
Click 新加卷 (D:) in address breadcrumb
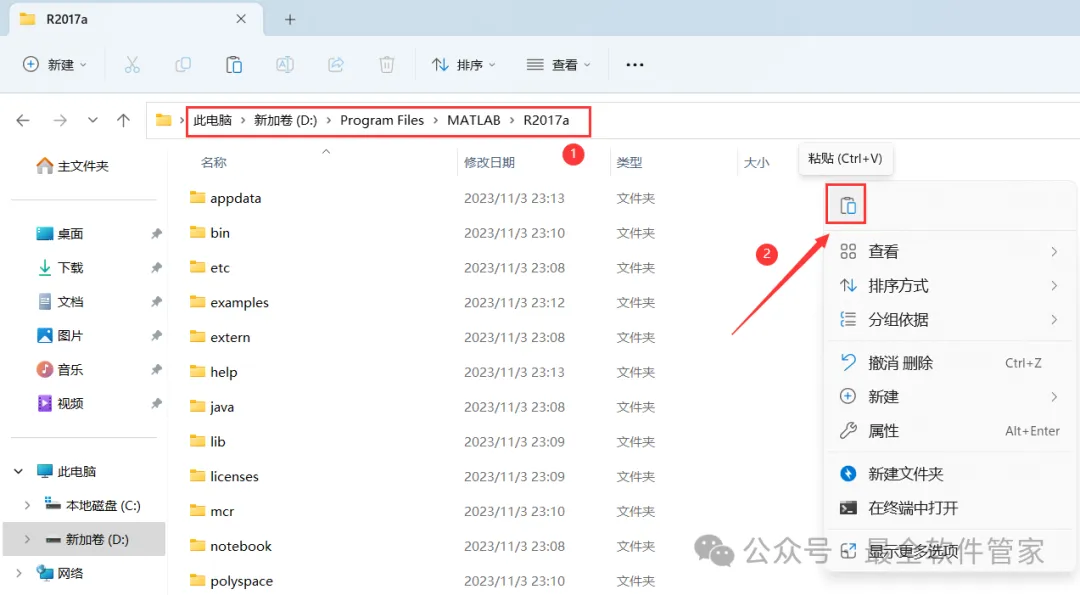285,121
